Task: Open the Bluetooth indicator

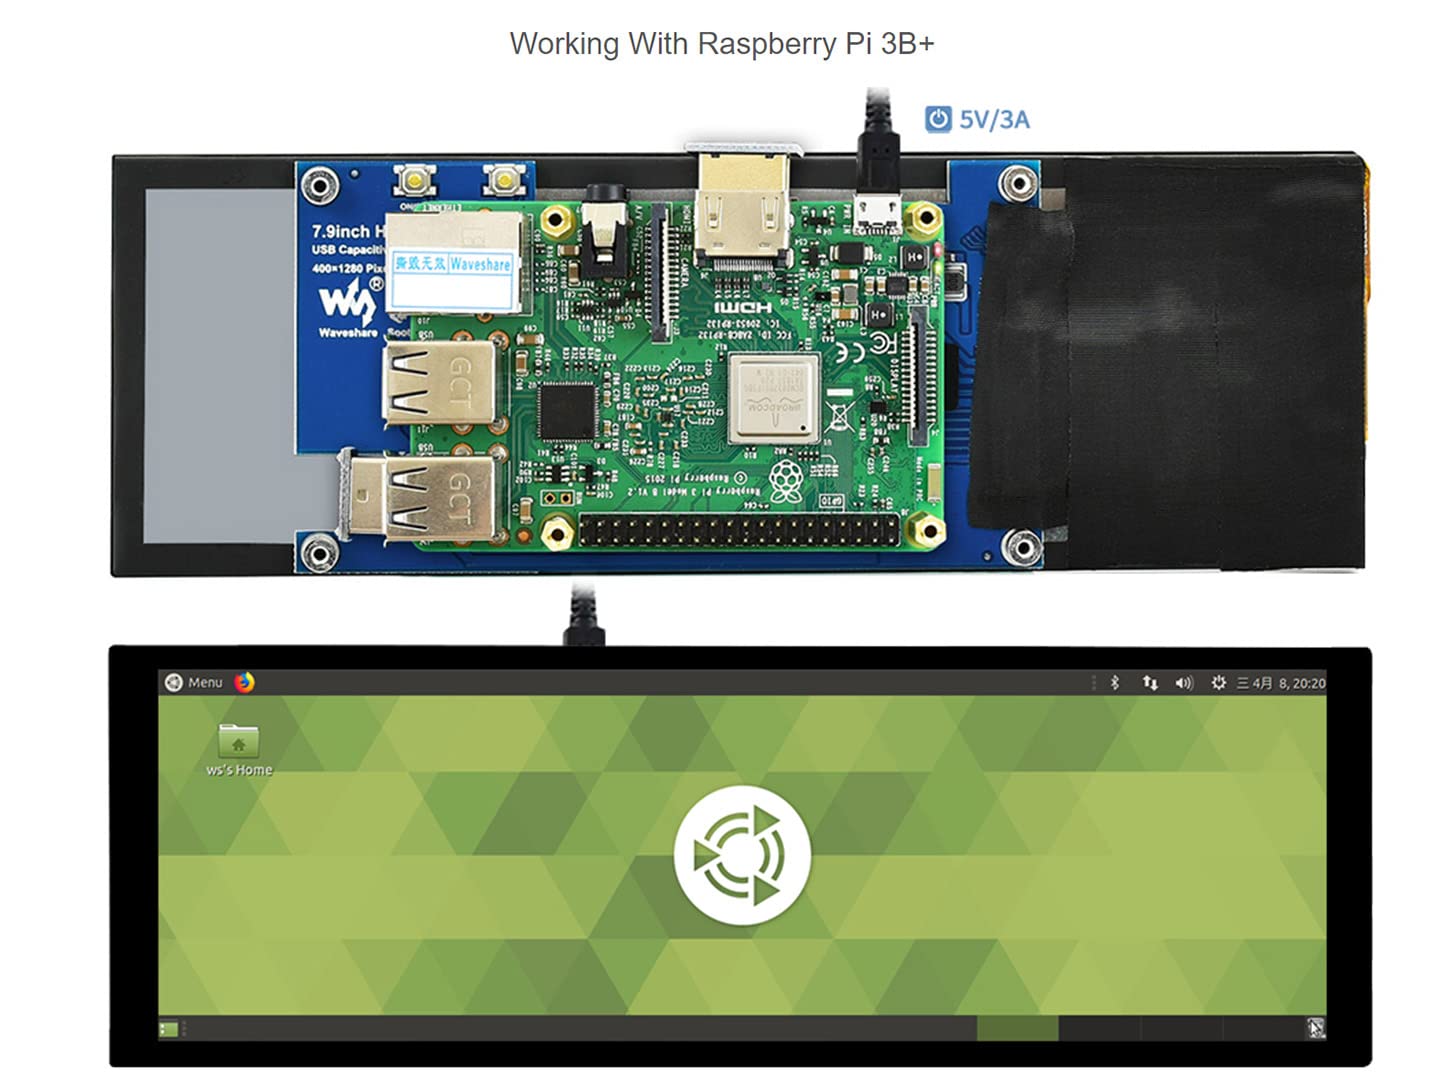Action: coord(1115,682)
